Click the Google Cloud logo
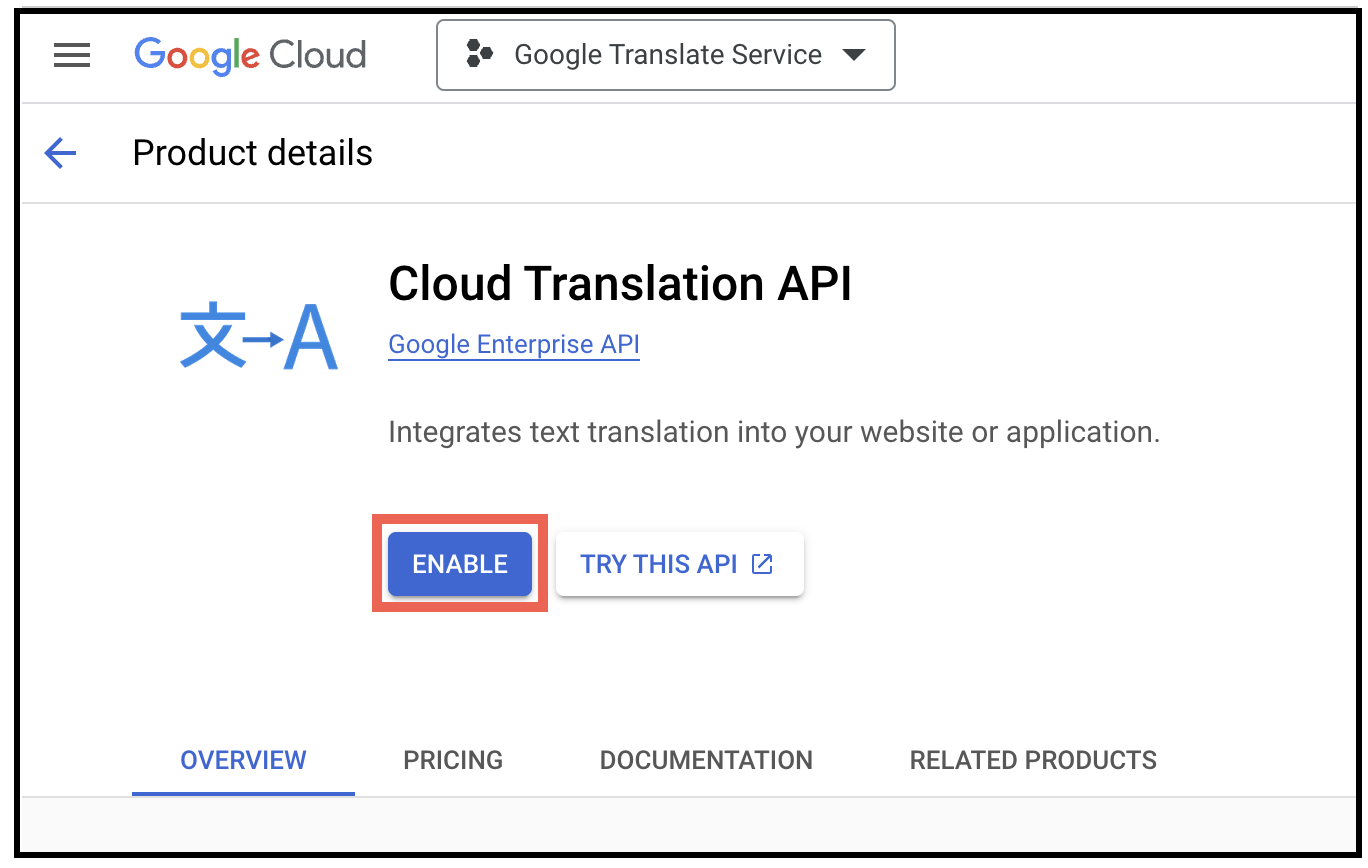Image resolution: width=1368 pixels, height=868 pixels. [250, 55]
